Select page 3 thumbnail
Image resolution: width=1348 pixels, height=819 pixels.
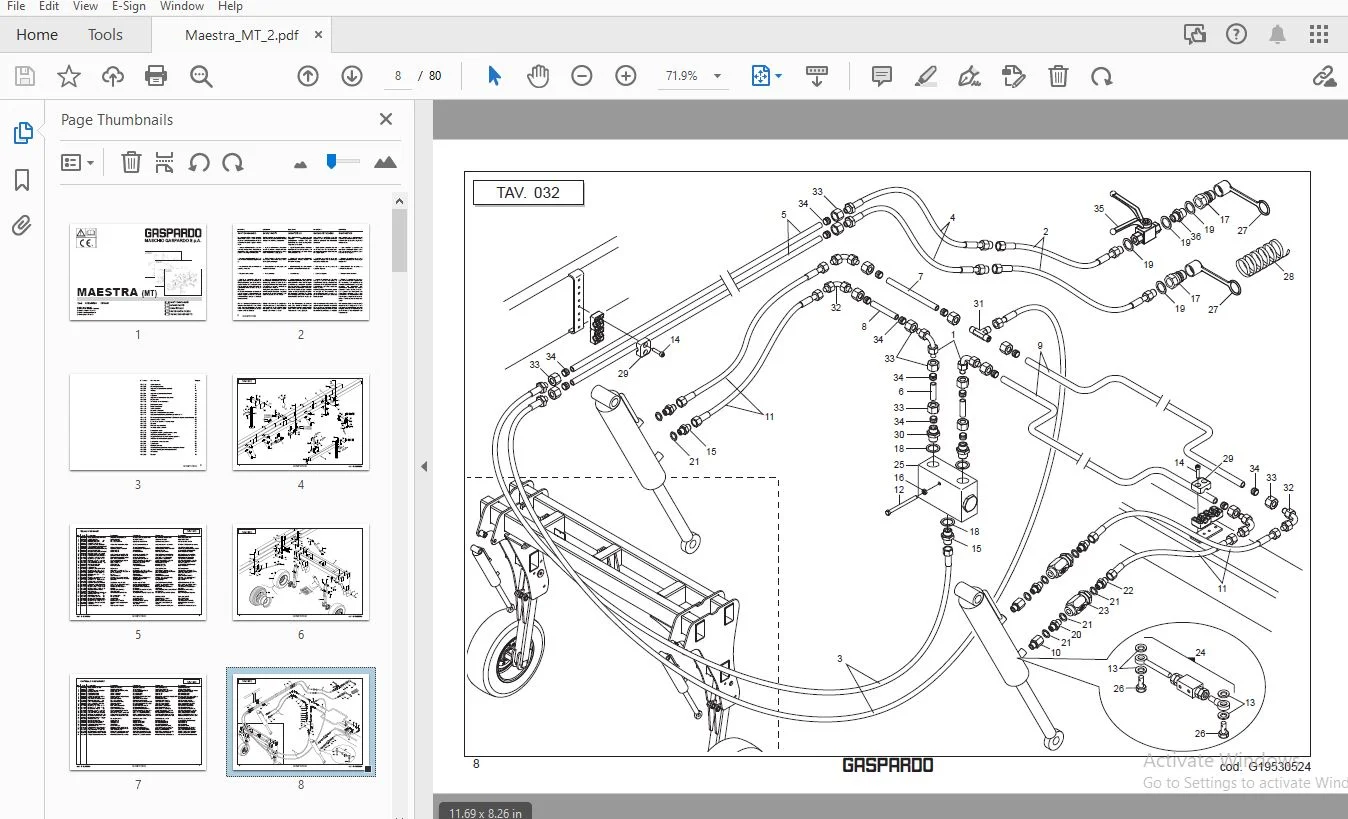pyautogui.click(x=138, y=422)
